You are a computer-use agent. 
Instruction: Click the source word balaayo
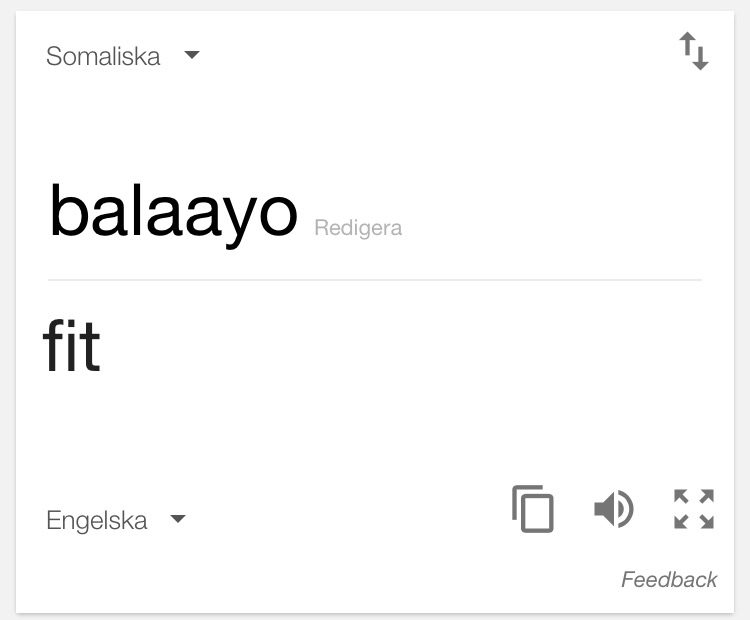tap(174, 214)
